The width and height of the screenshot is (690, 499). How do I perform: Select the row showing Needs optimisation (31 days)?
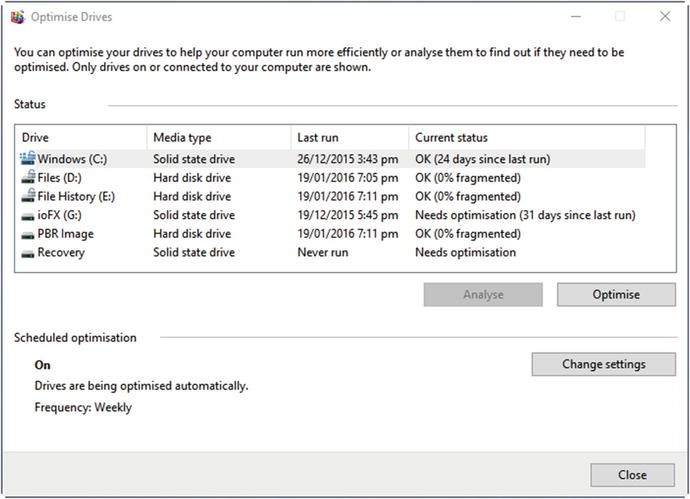(524, 215)
